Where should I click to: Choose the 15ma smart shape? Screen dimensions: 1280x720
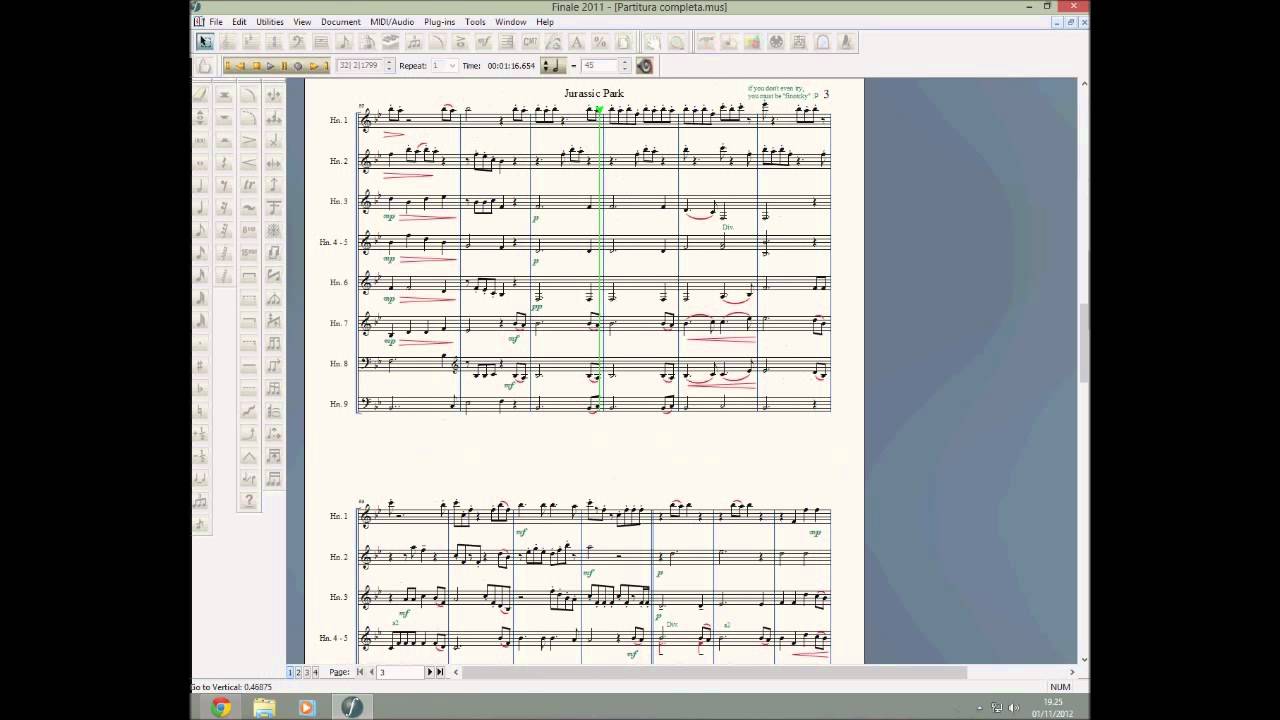249,253
